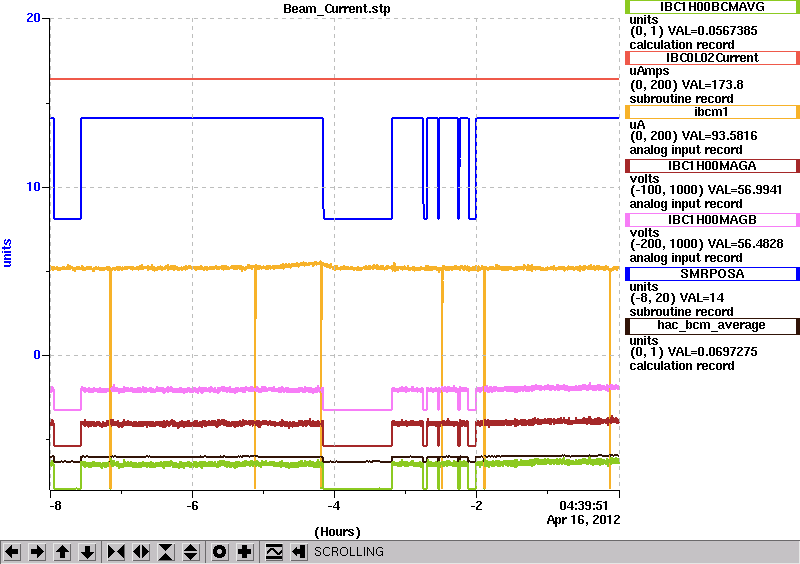
Task: Click the x-axis tick label -8
Action: coord(55,506)
